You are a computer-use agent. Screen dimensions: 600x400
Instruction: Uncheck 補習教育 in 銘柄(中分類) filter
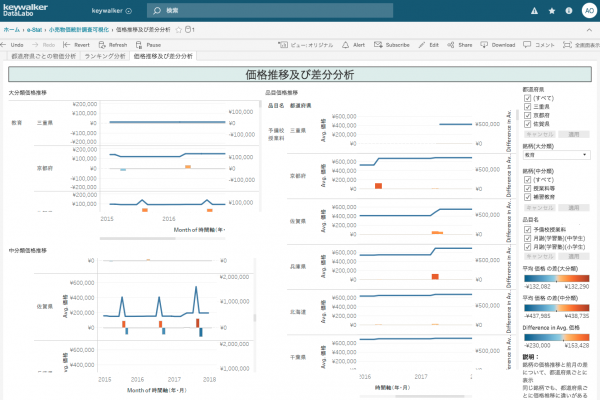528,197
